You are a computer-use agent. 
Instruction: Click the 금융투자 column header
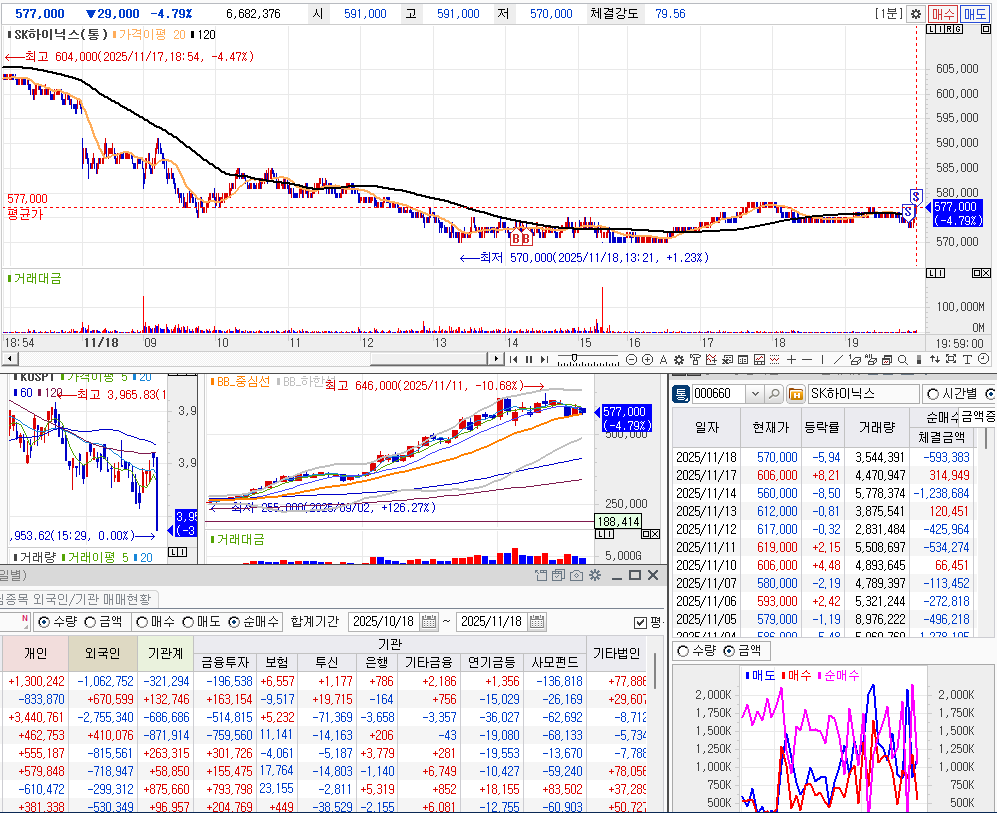click(x=225, y=662)
